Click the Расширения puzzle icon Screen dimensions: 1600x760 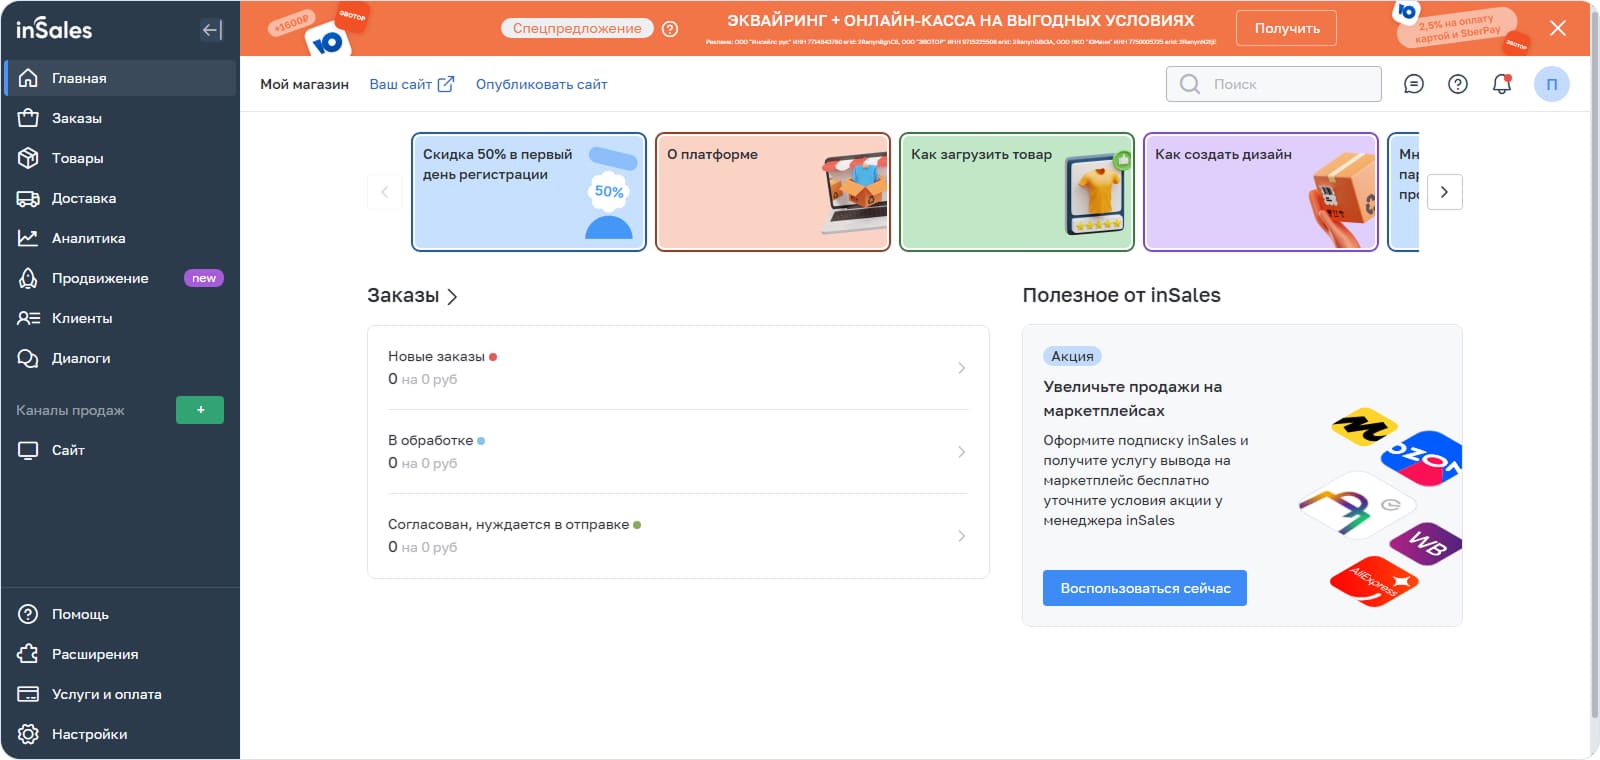pyautogui.click(x=28, y=654)
